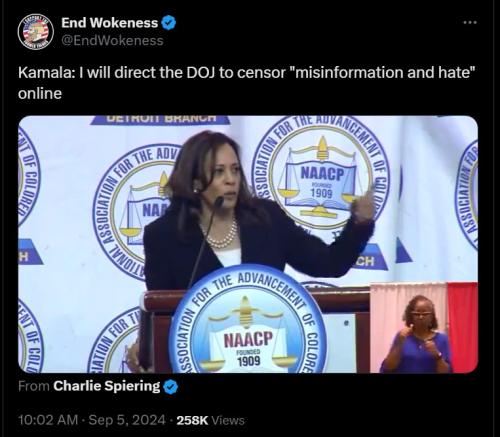Image resolution: width=500 pixels, height=437 pixels.
Task: Click the microphone in the video
Action: click(219, 201)
